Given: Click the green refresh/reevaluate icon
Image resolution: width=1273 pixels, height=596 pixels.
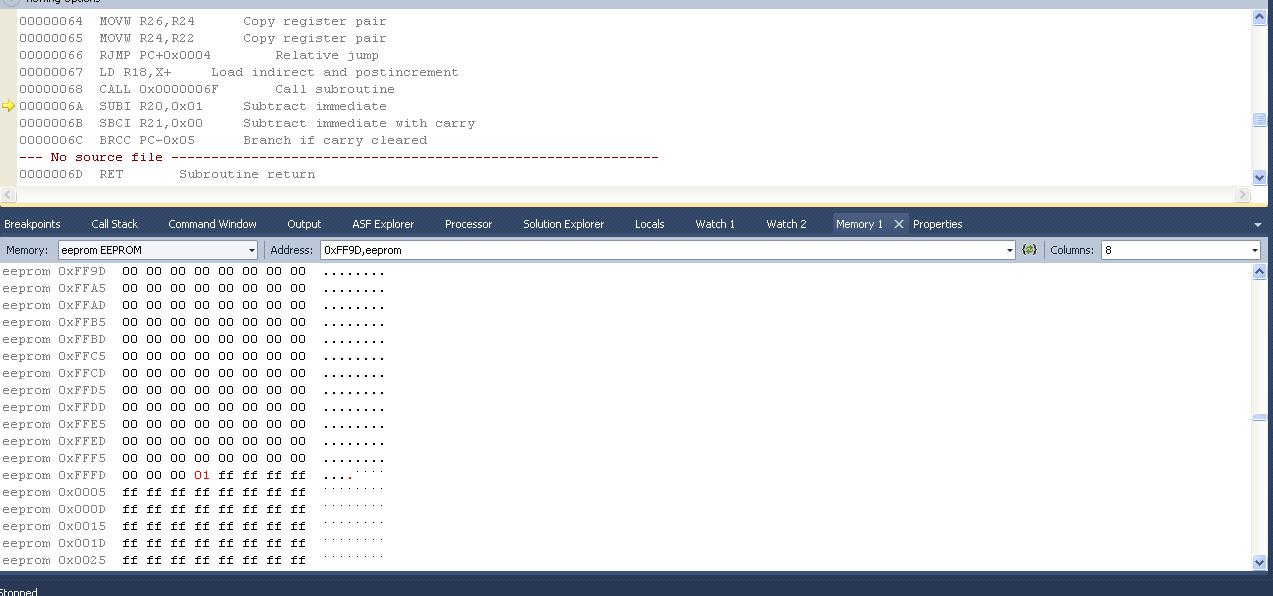Looking at the screenshot, I should pos(1029,250).
